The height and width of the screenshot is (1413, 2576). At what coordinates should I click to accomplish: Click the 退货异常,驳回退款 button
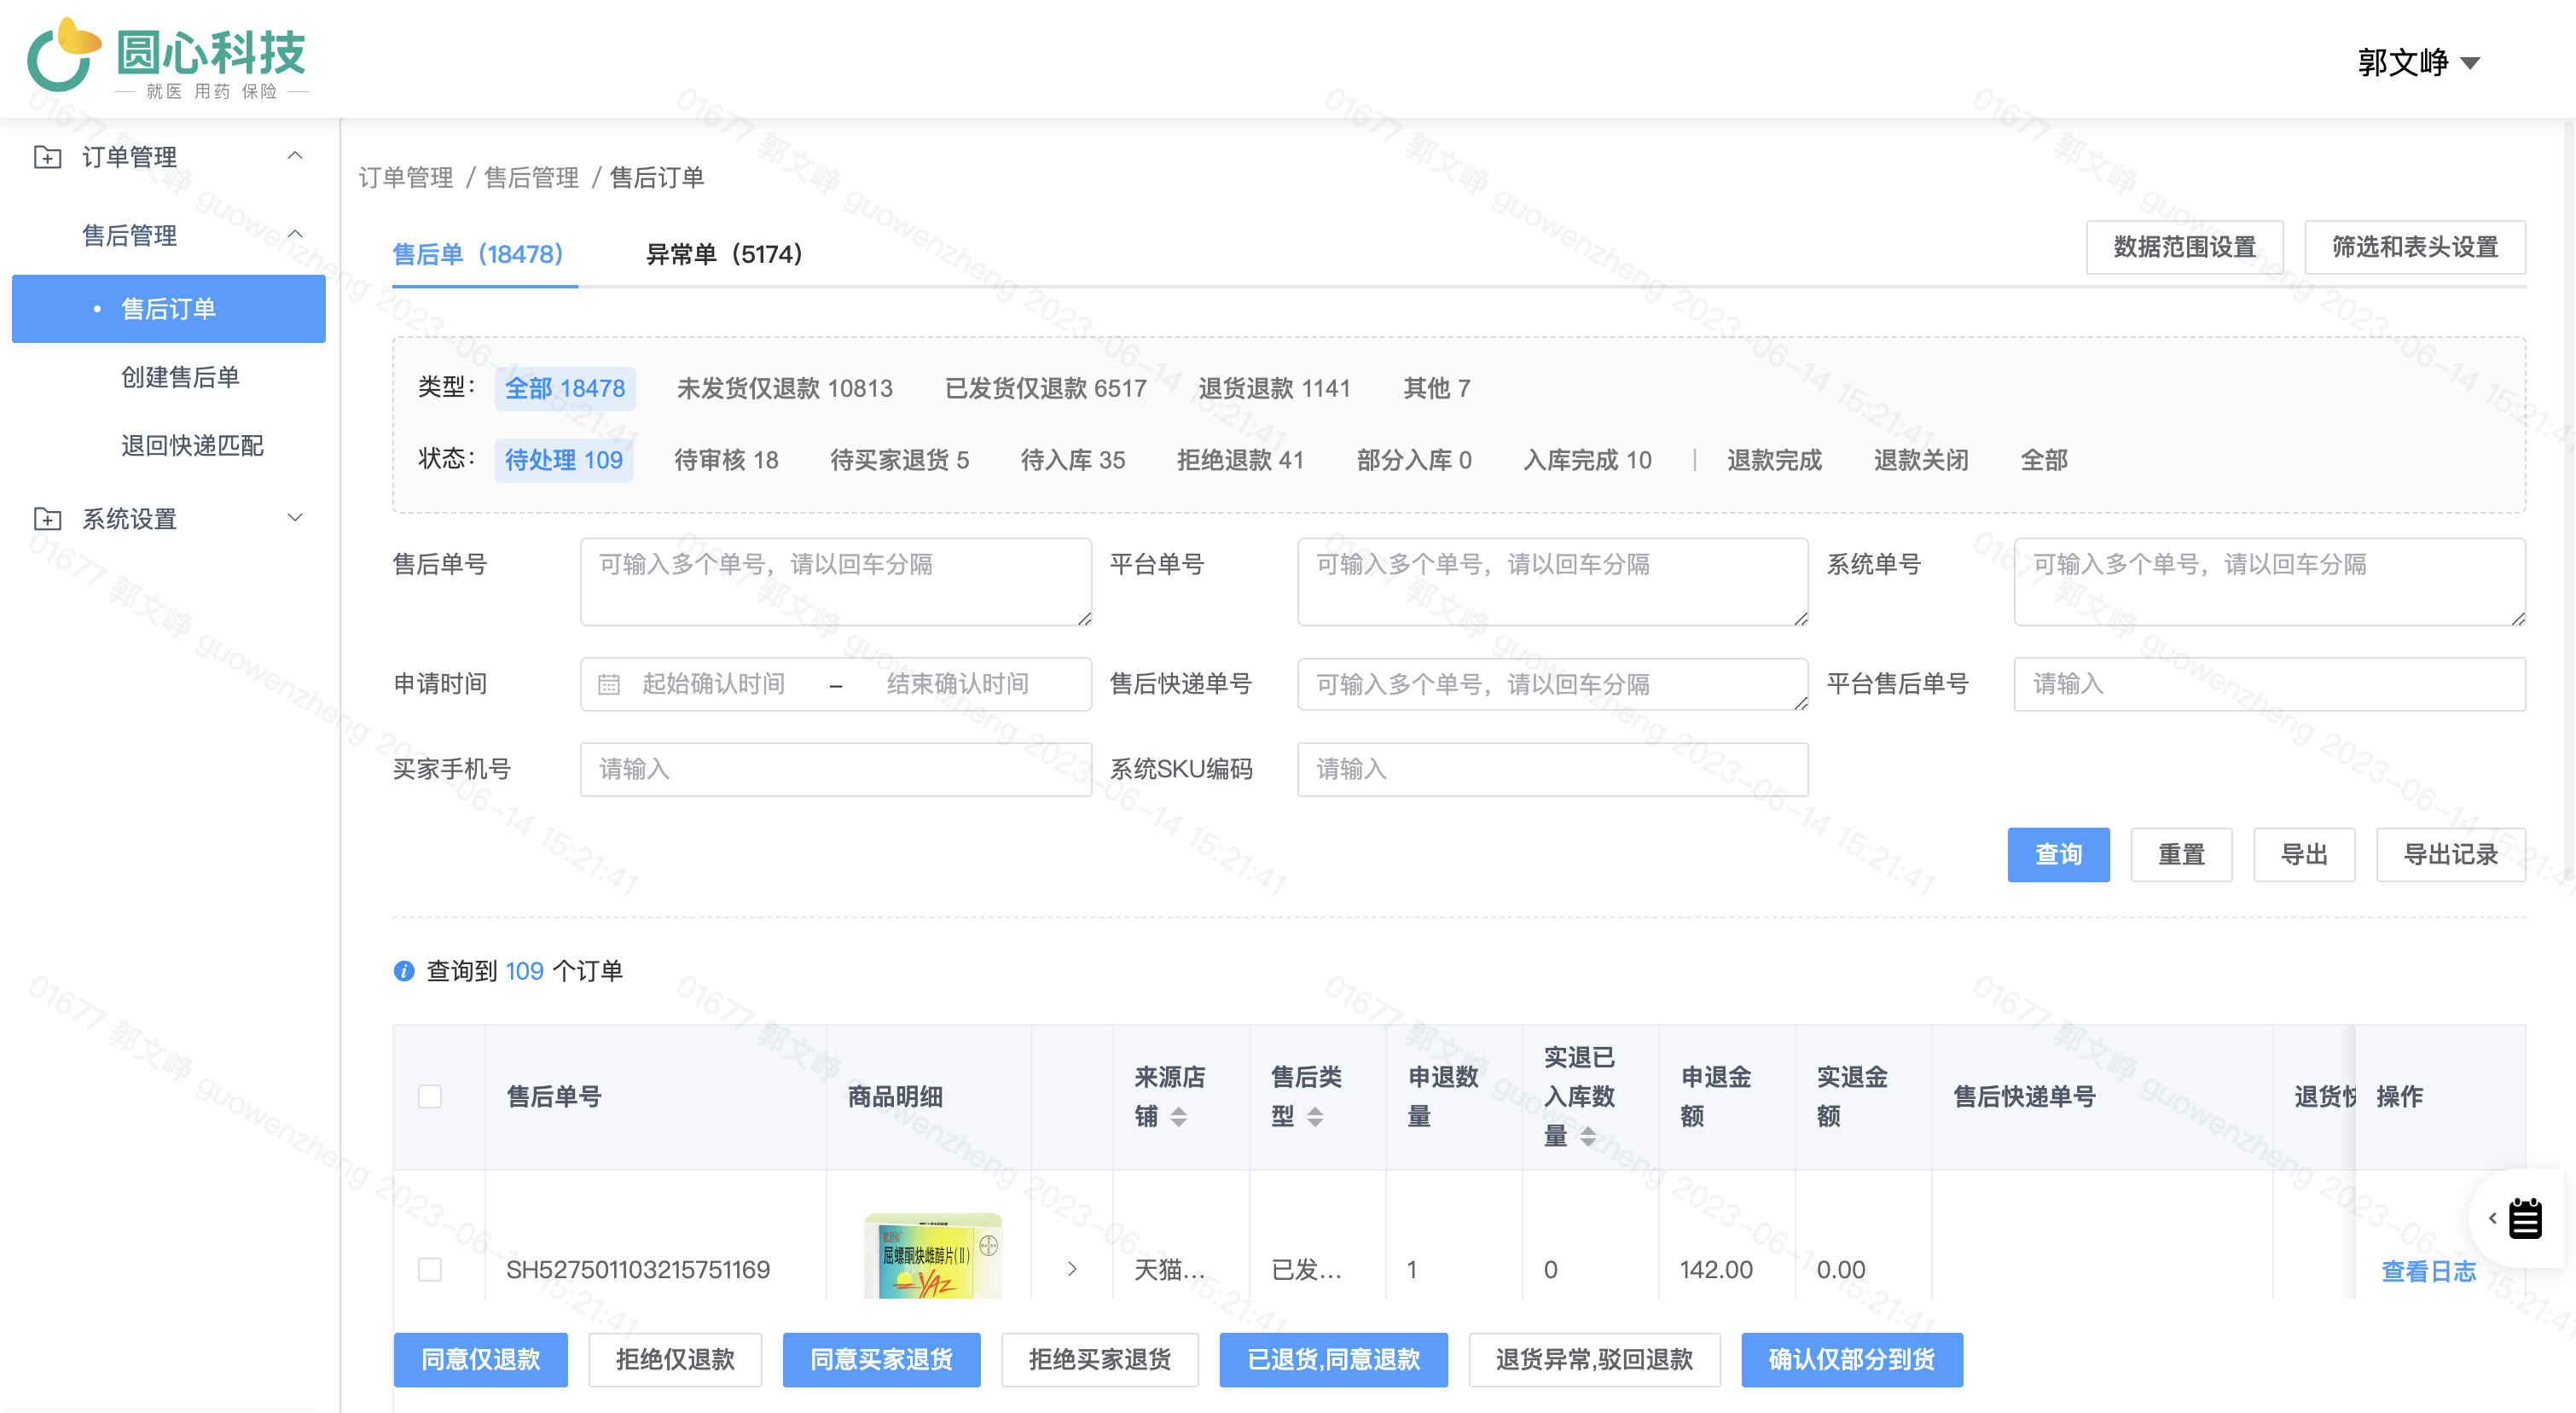(1595, 1360)
